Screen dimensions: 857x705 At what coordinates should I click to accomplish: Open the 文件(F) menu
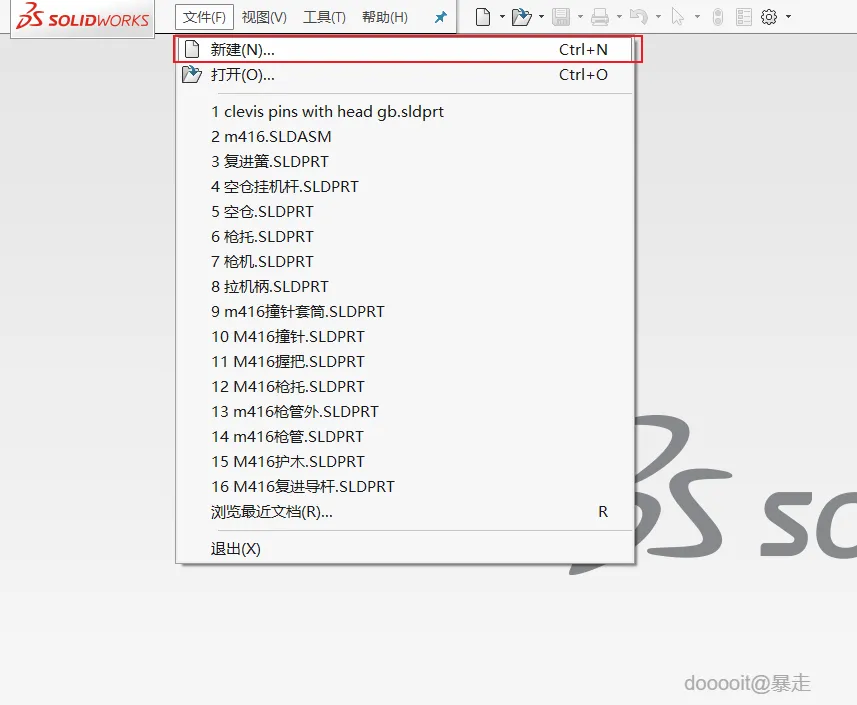(204, 17)
